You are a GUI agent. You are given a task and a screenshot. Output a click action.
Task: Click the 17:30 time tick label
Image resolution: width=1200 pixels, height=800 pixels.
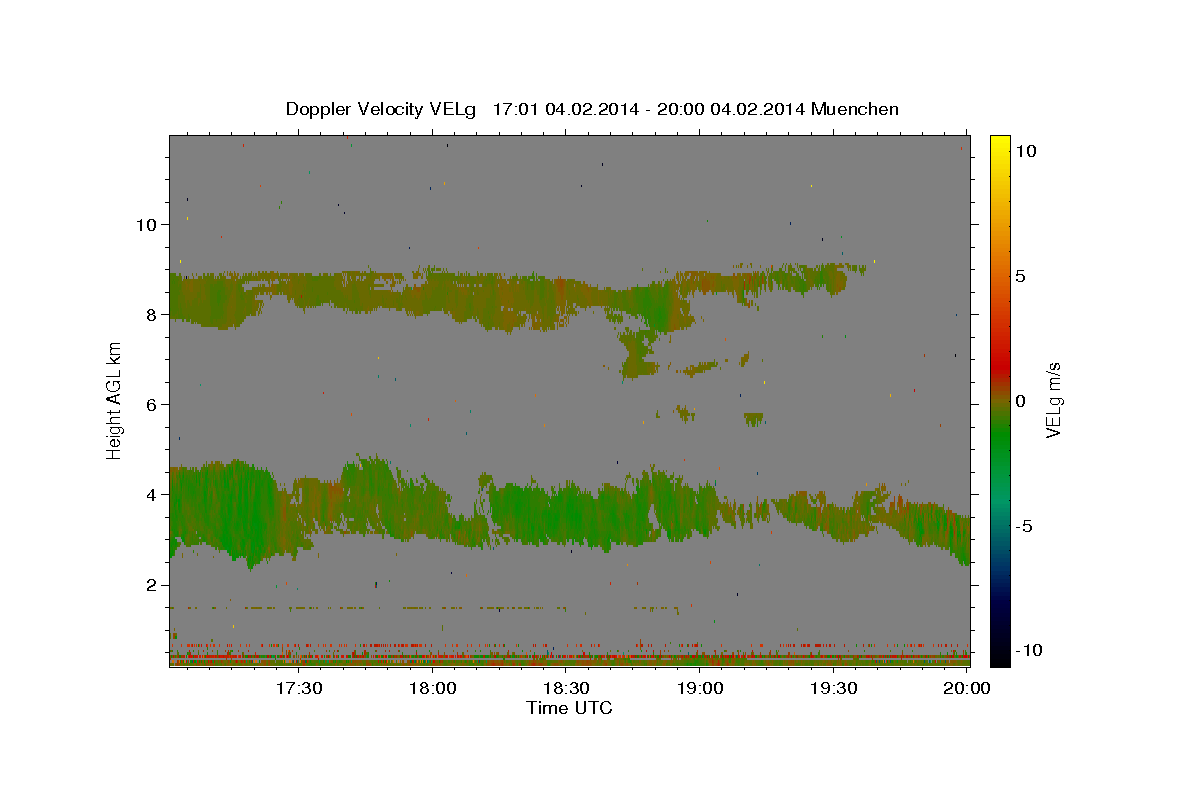(298, 689)
